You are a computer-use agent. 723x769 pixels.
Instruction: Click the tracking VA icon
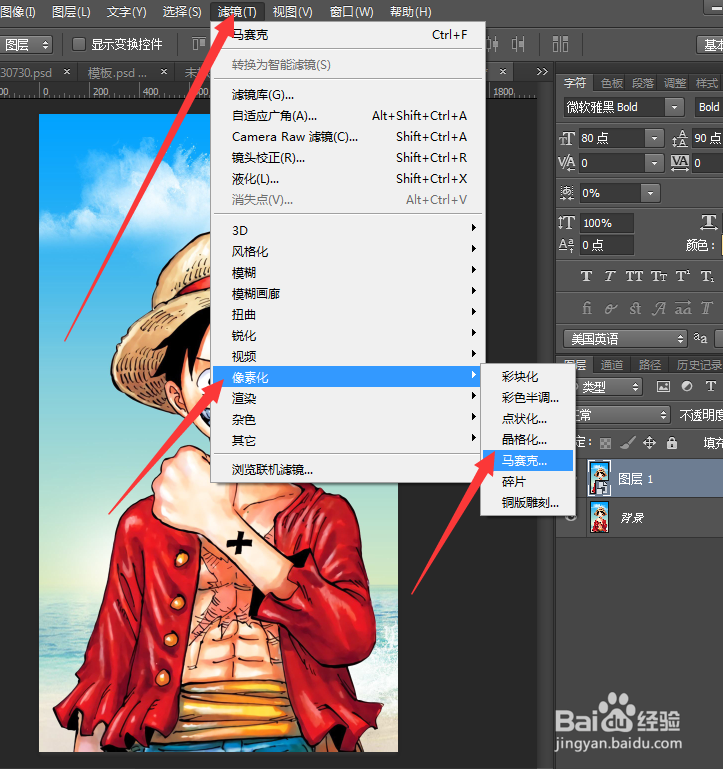[x=680, y=163]
